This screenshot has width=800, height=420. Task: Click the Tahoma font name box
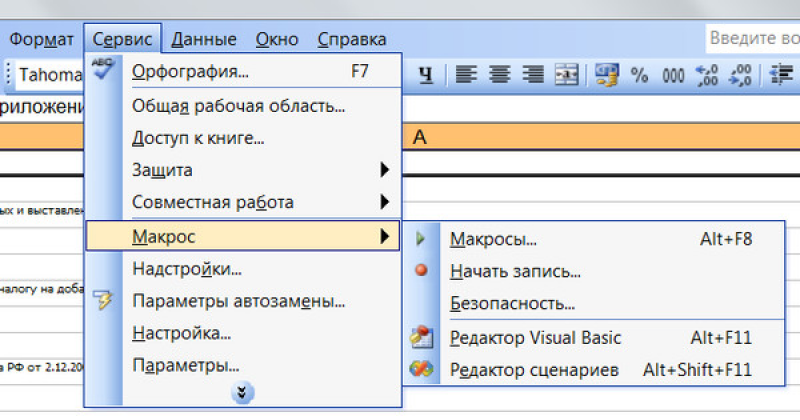50,75
